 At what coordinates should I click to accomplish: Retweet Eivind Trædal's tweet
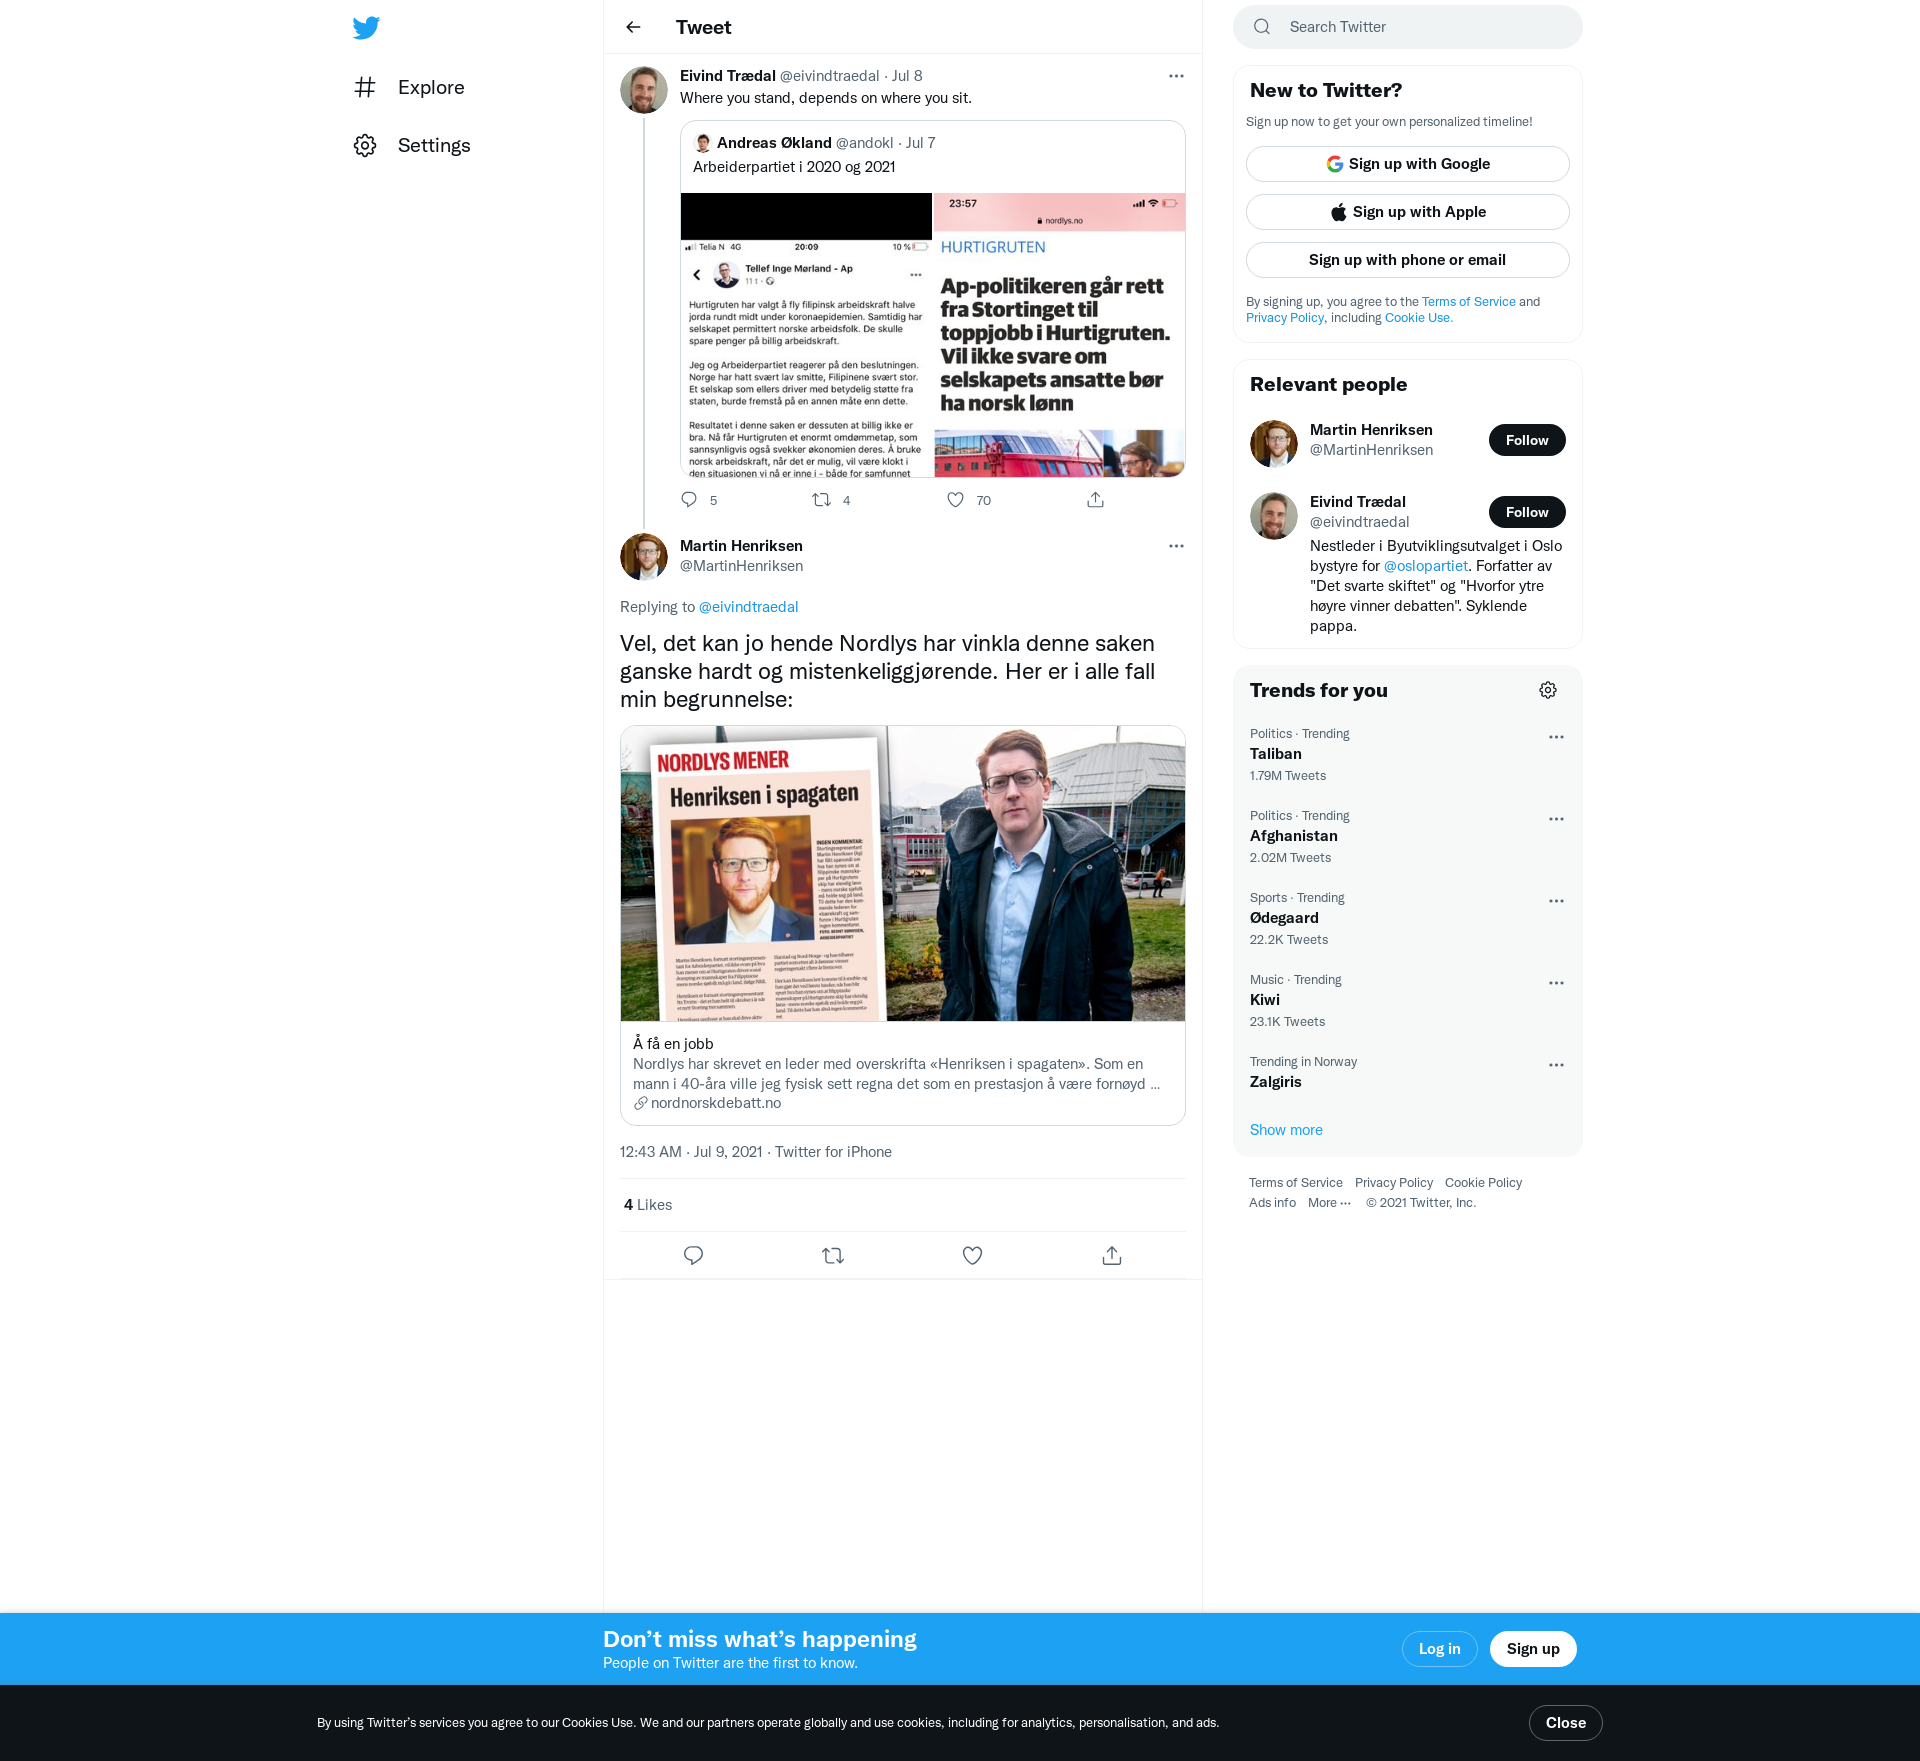click(821, 500)
